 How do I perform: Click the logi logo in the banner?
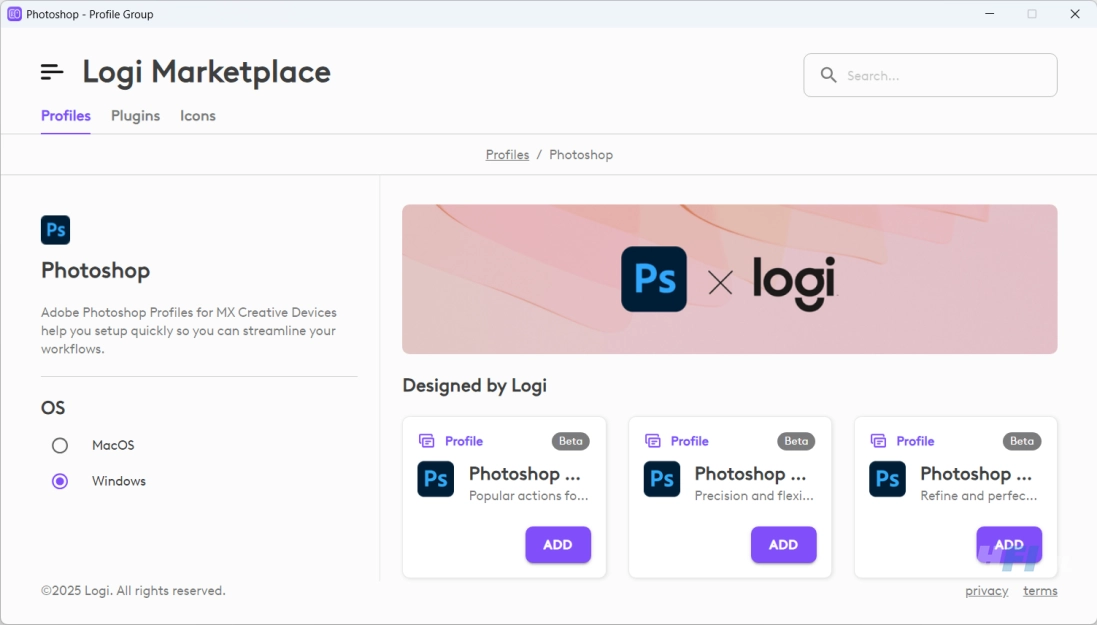[794, 283]
